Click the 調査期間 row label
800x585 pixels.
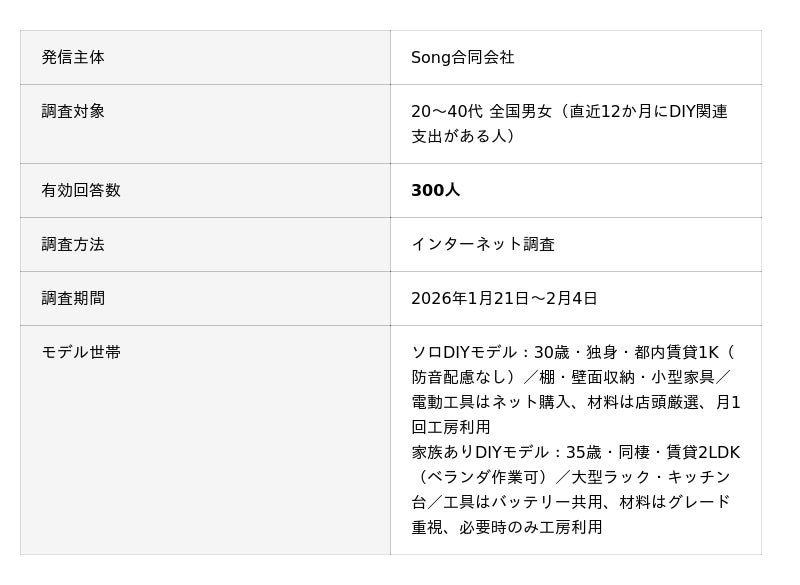pos(73,299)
